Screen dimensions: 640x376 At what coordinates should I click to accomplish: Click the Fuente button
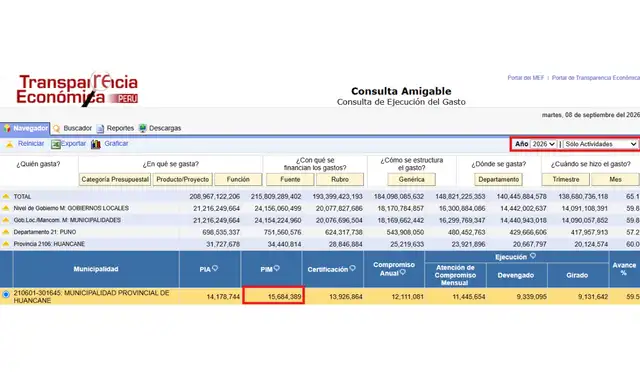pyautogui.click(x=290, y=180)
